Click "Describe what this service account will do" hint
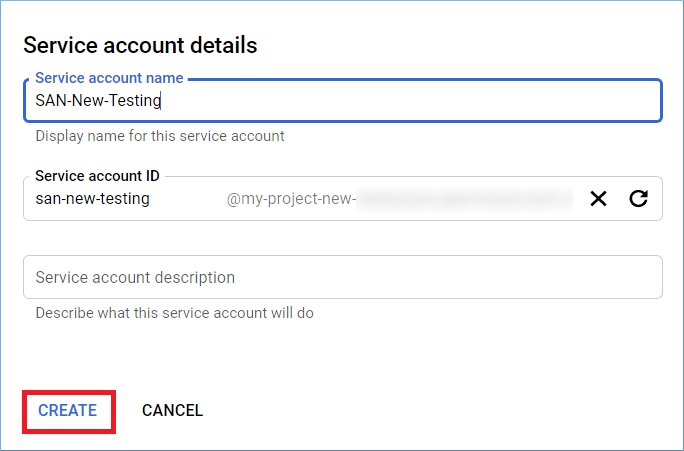 [x=174, y=313]
